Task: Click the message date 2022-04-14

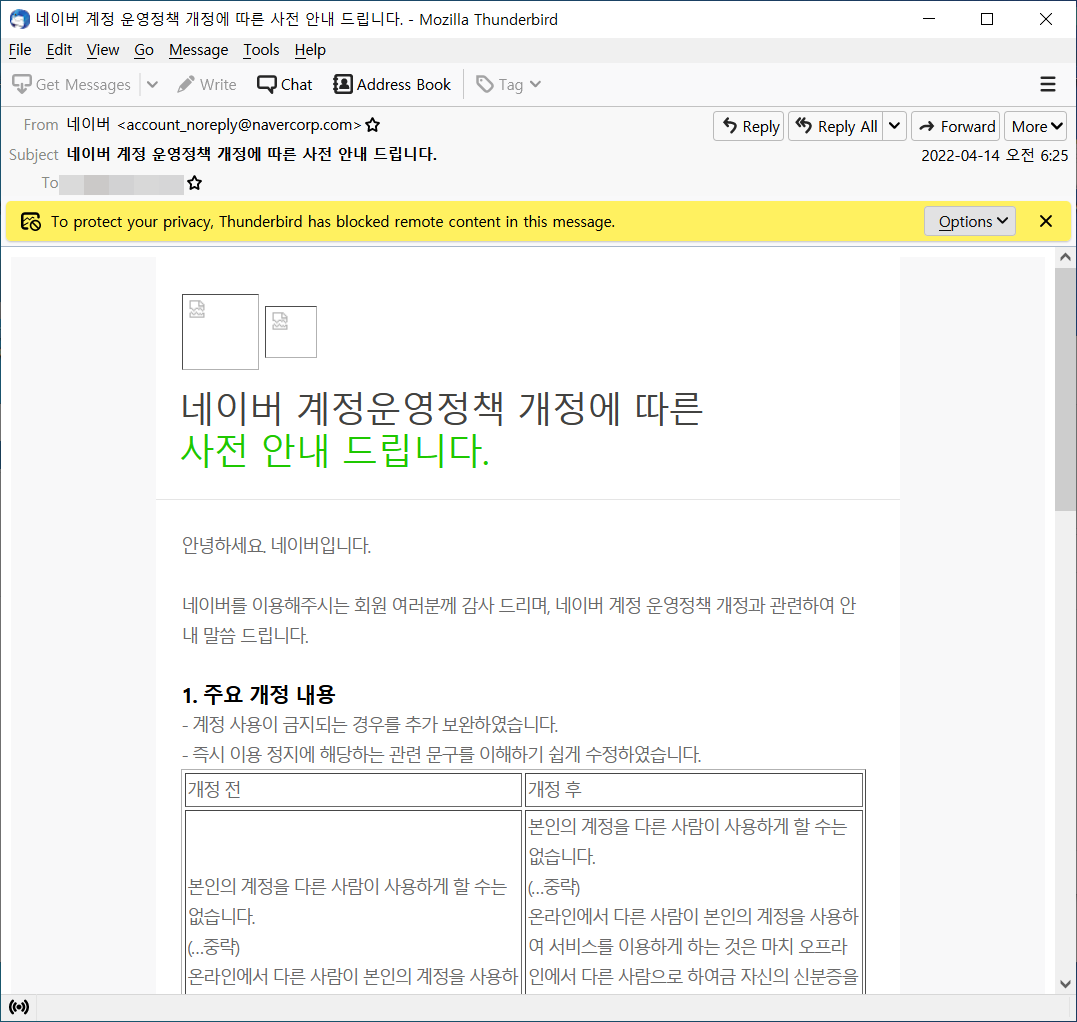Action: pos(960,155)
